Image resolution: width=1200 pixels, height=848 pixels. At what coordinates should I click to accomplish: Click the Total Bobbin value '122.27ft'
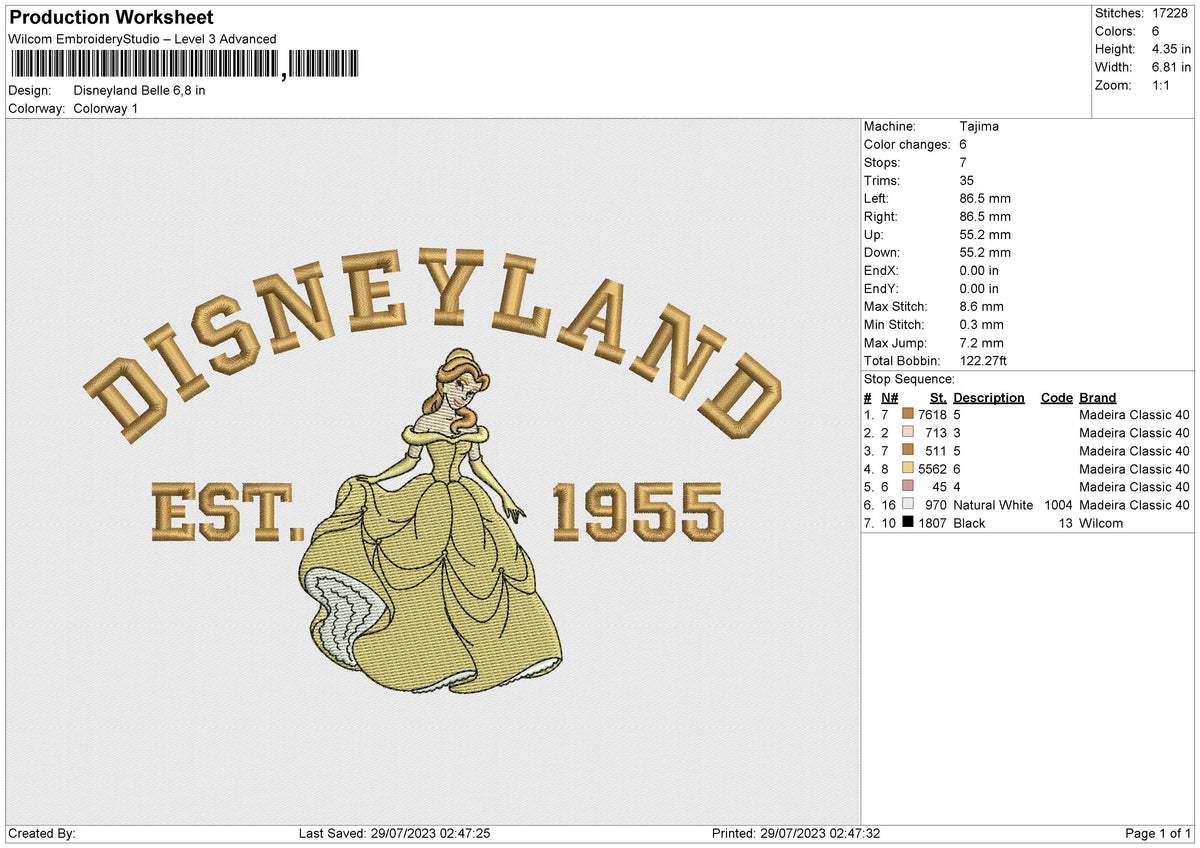(x=984, y=360)
